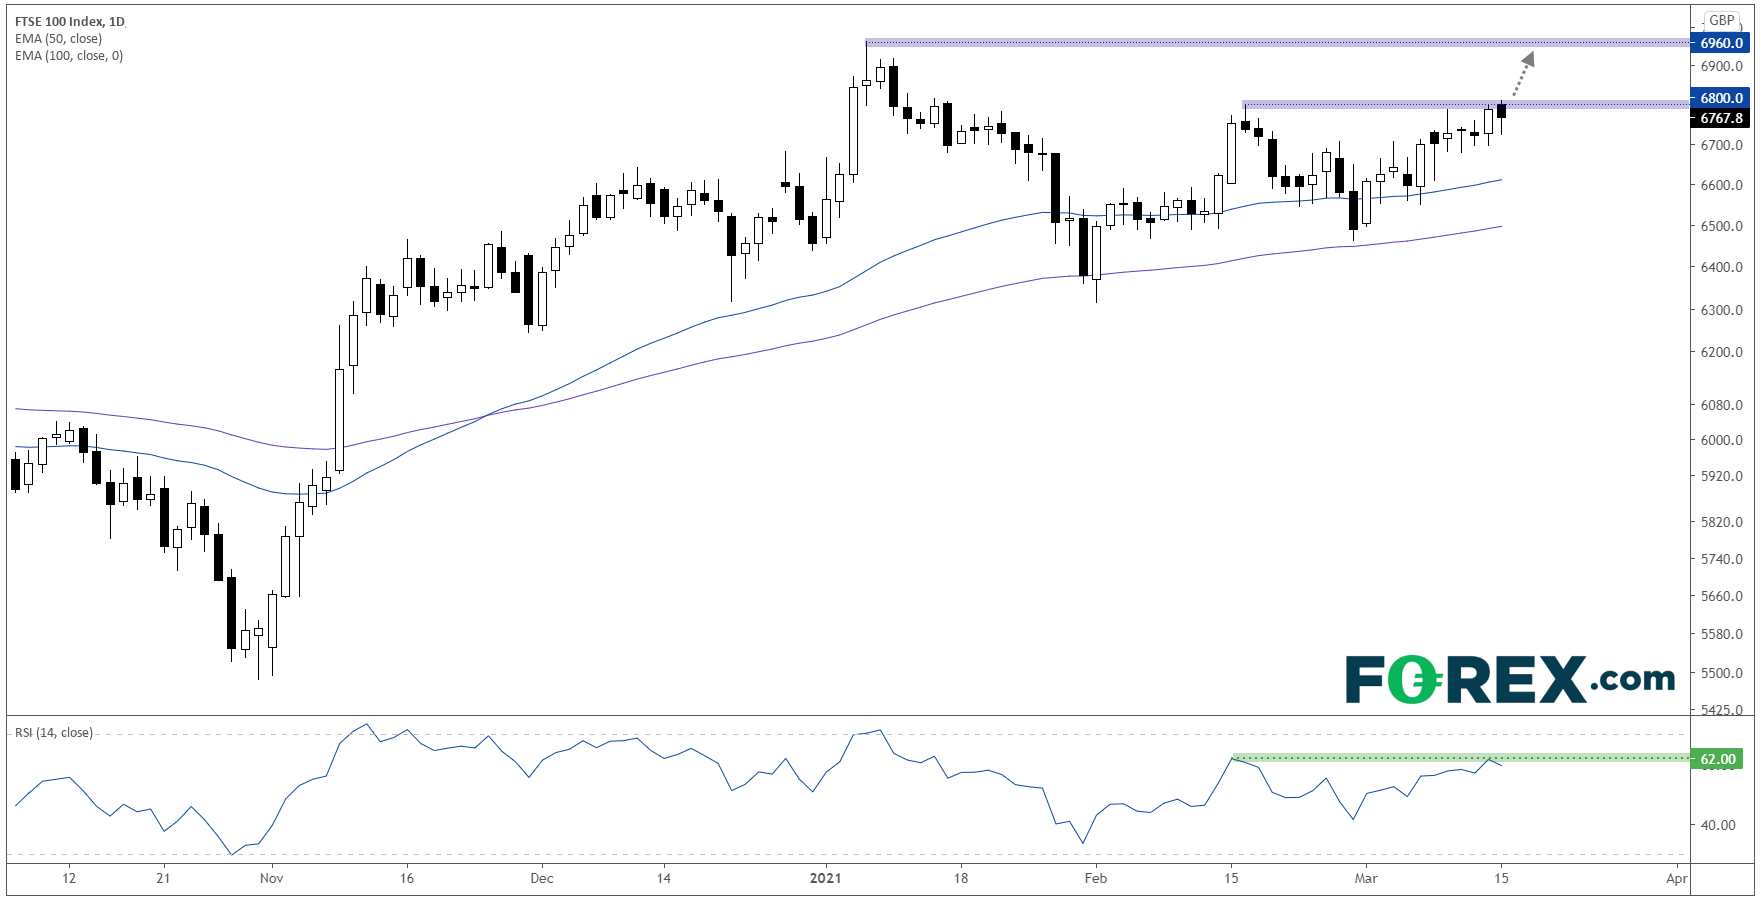Click the Nov label on the time axis
Viewport: 1761px width, 900px height.
pos(271,878)
